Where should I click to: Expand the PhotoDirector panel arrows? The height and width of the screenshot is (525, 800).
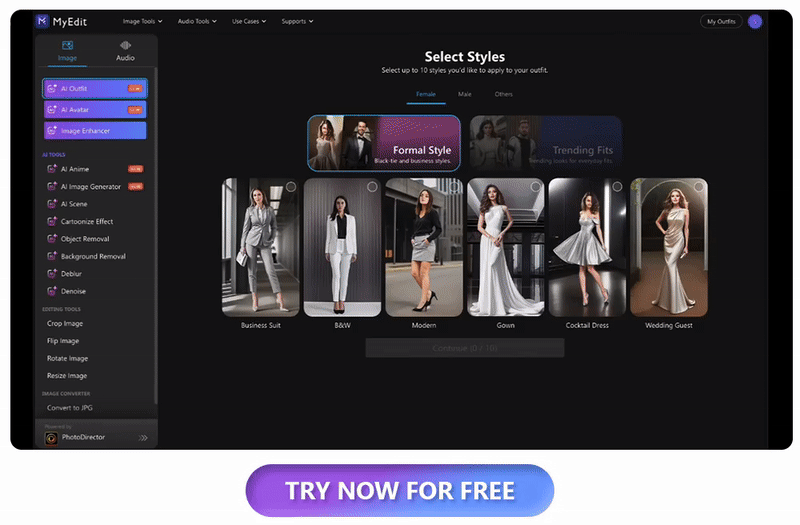click(x=143, y=438)
